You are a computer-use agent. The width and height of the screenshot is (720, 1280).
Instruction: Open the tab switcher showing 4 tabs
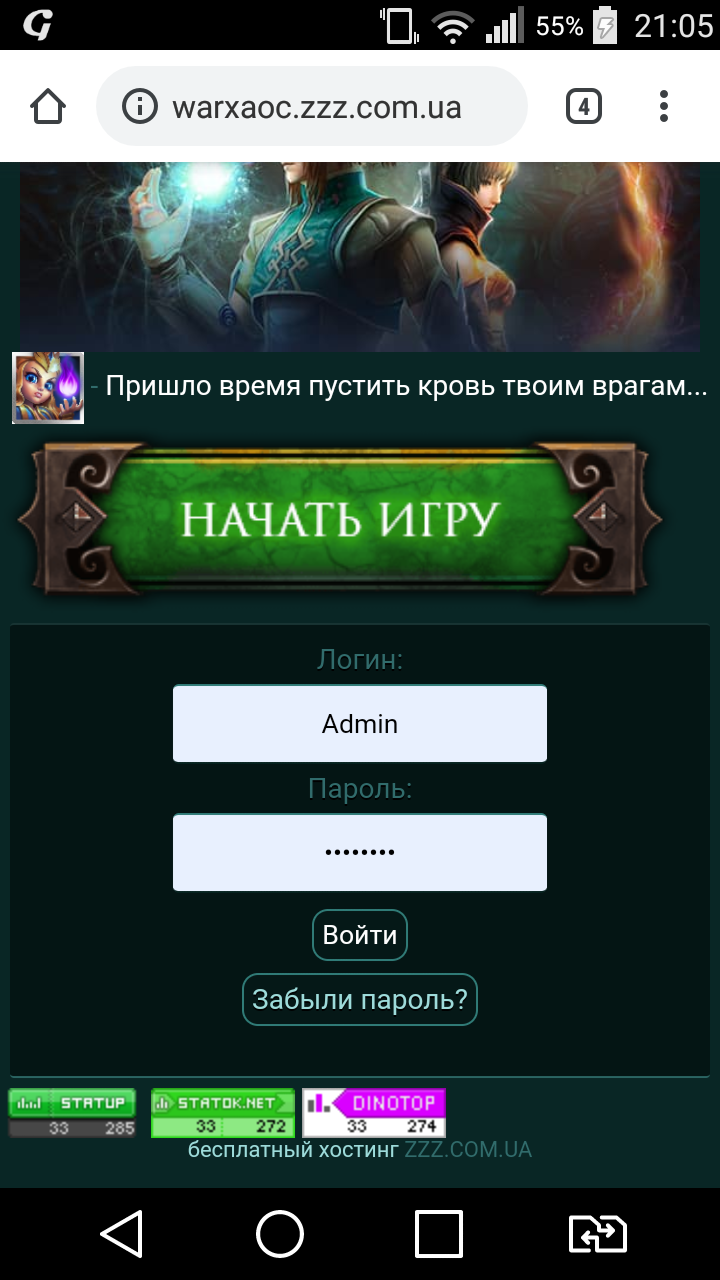point(584,106)
